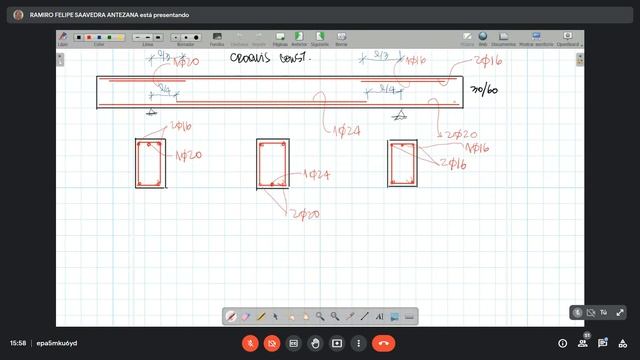Open the activities shapes icon

point(622,343)
